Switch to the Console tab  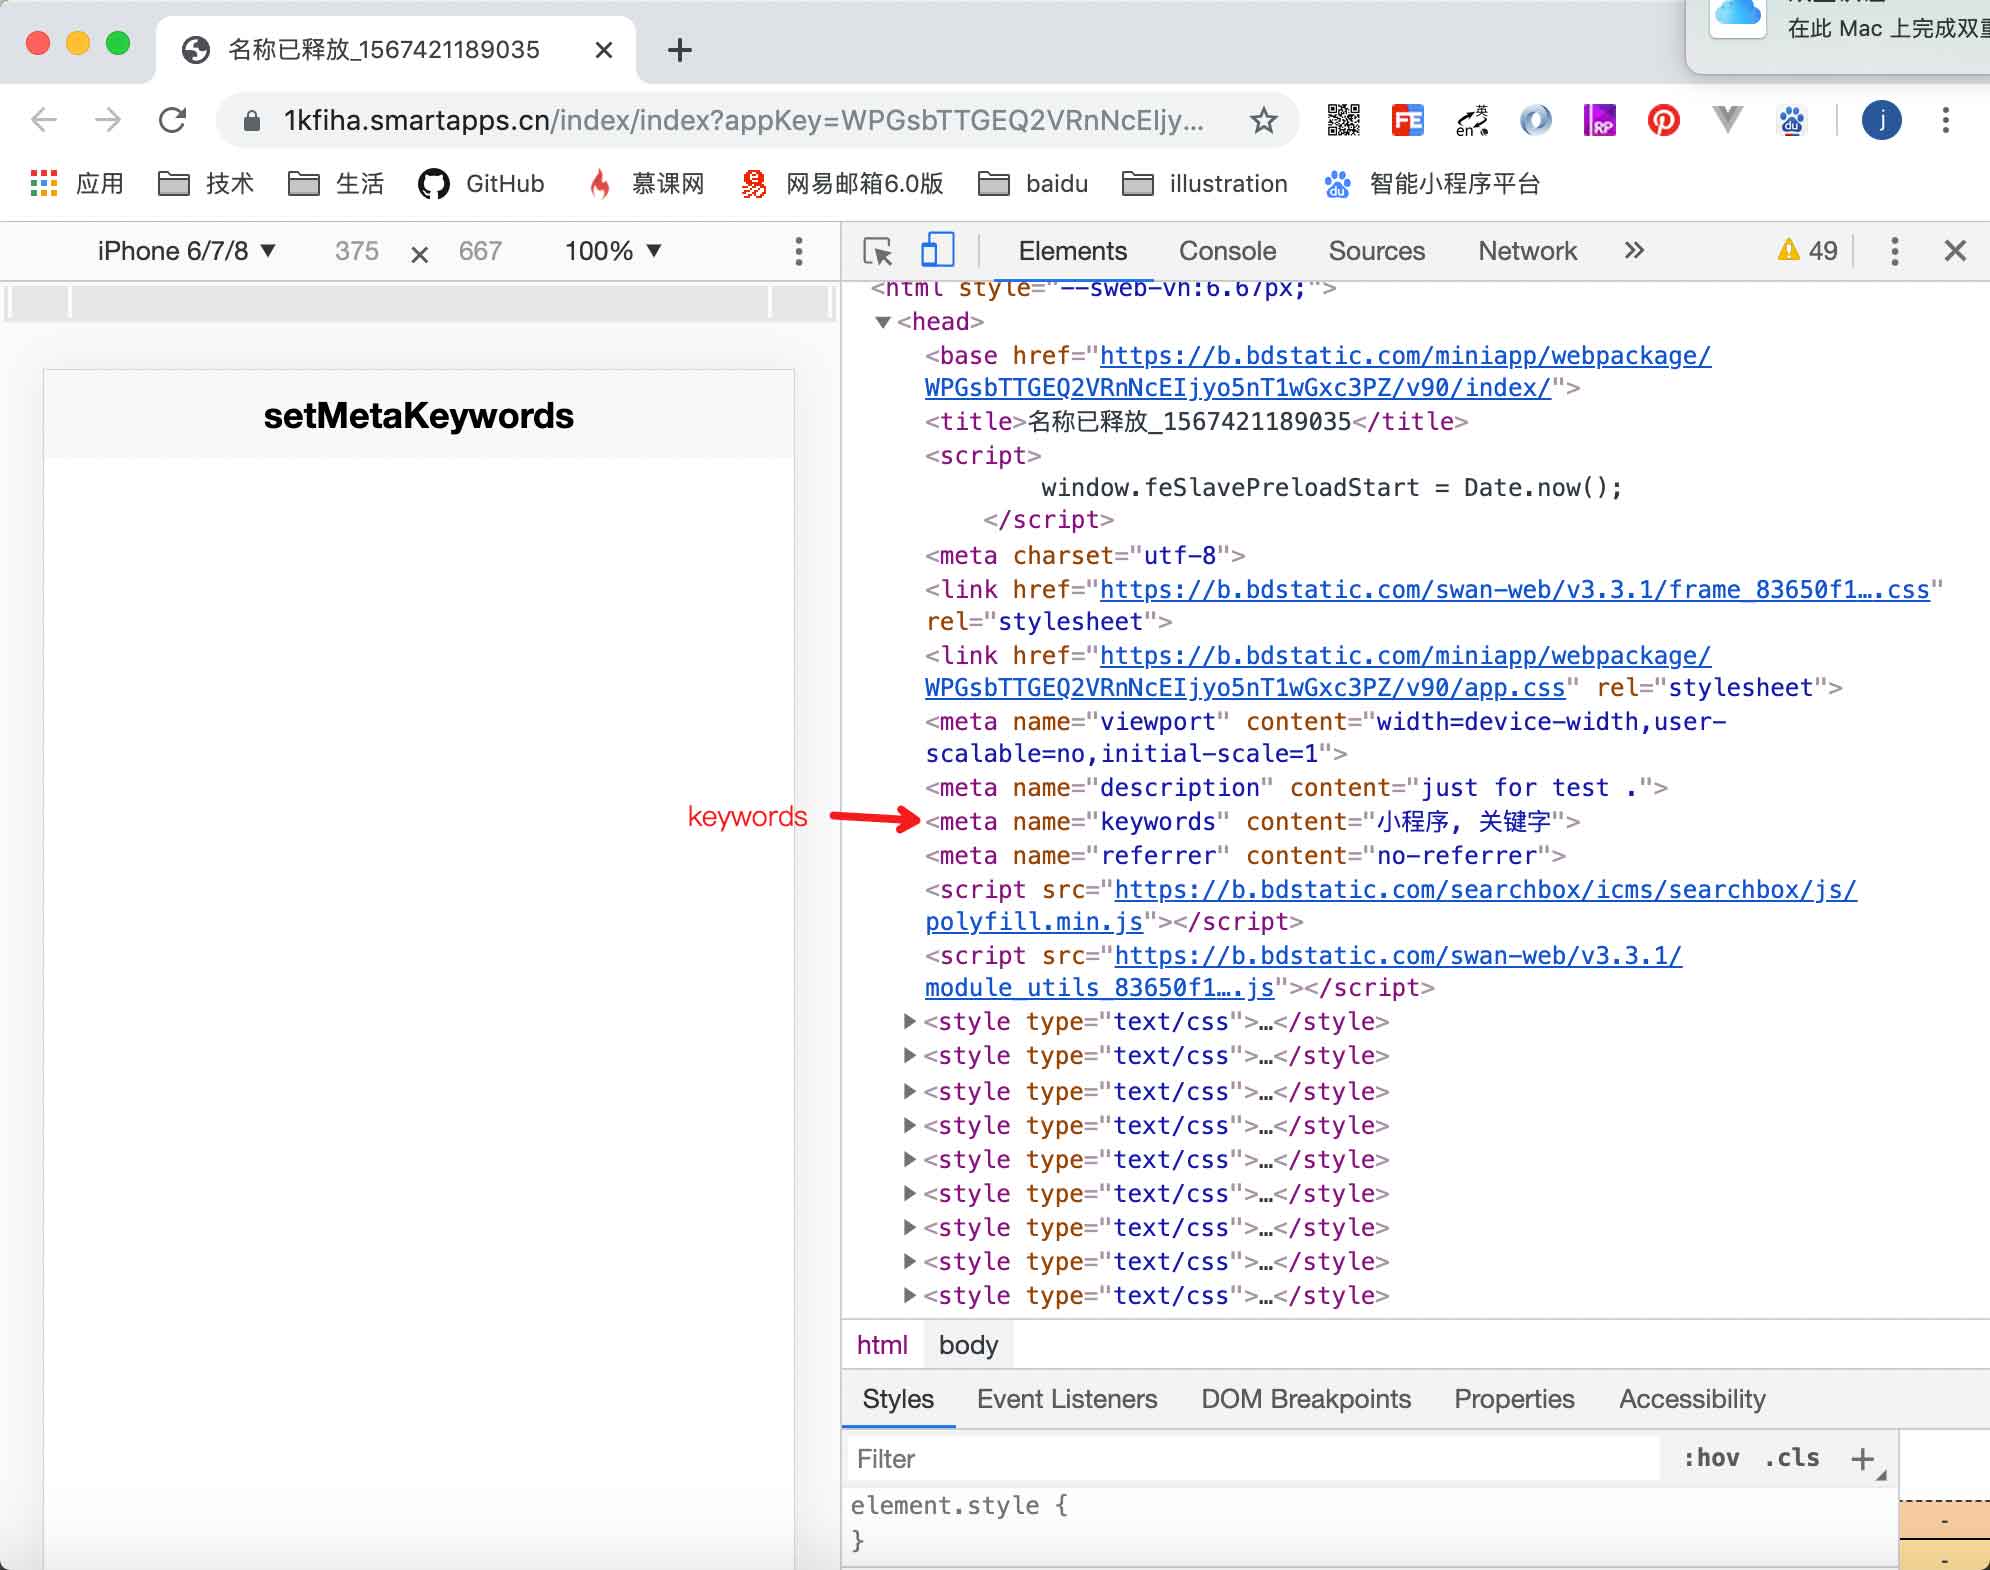coord(1227,251)
